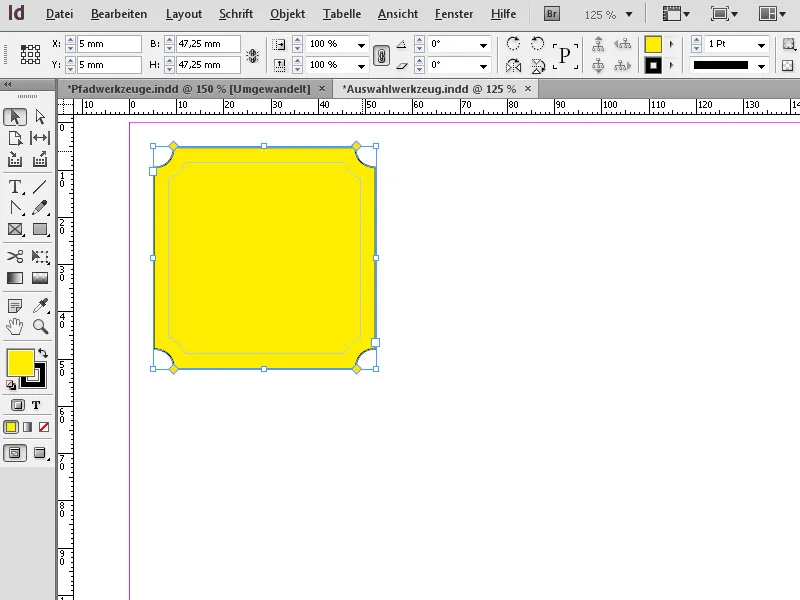
Task: Select the Content Collector tool
Action: 15,159
